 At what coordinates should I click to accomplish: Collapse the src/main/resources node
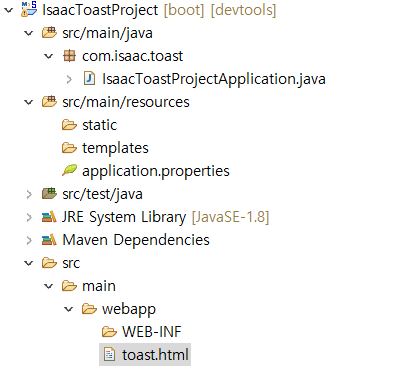(x=29, y=102)
